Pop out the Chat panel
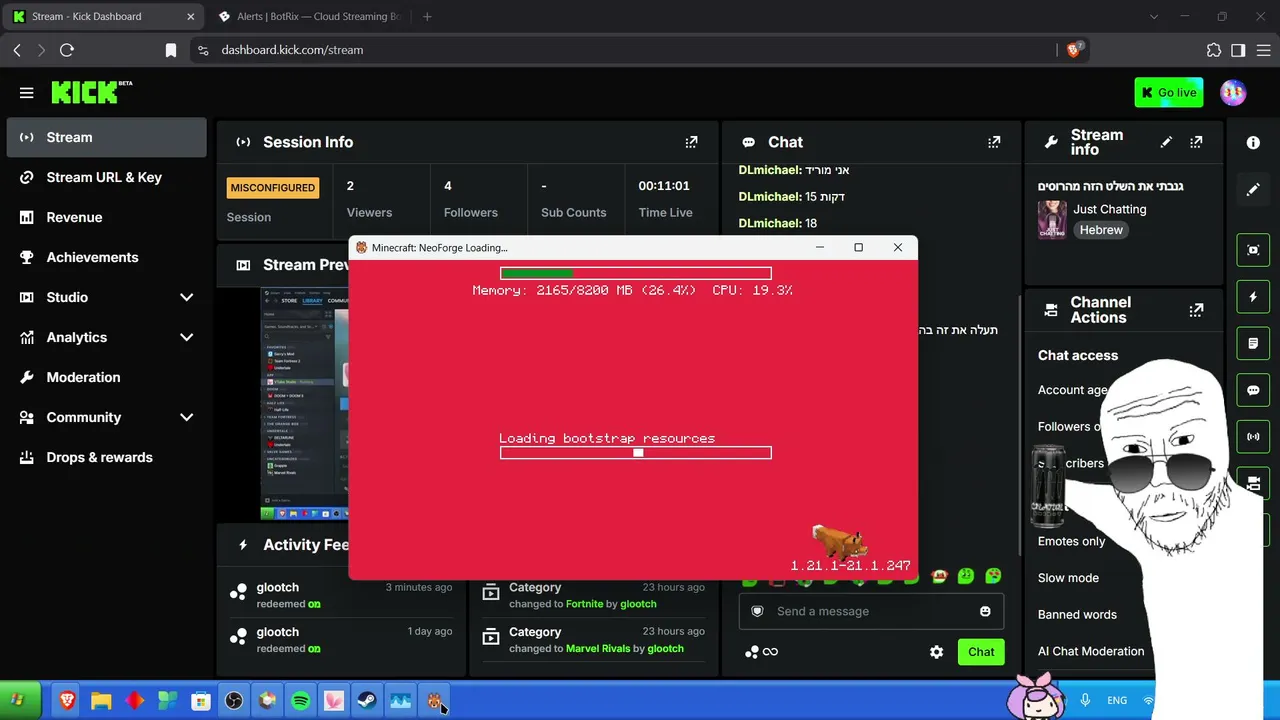 point(994,142)
